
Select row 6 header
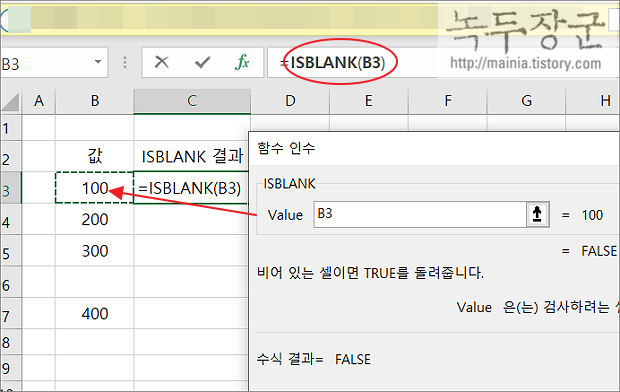[11, 282]
